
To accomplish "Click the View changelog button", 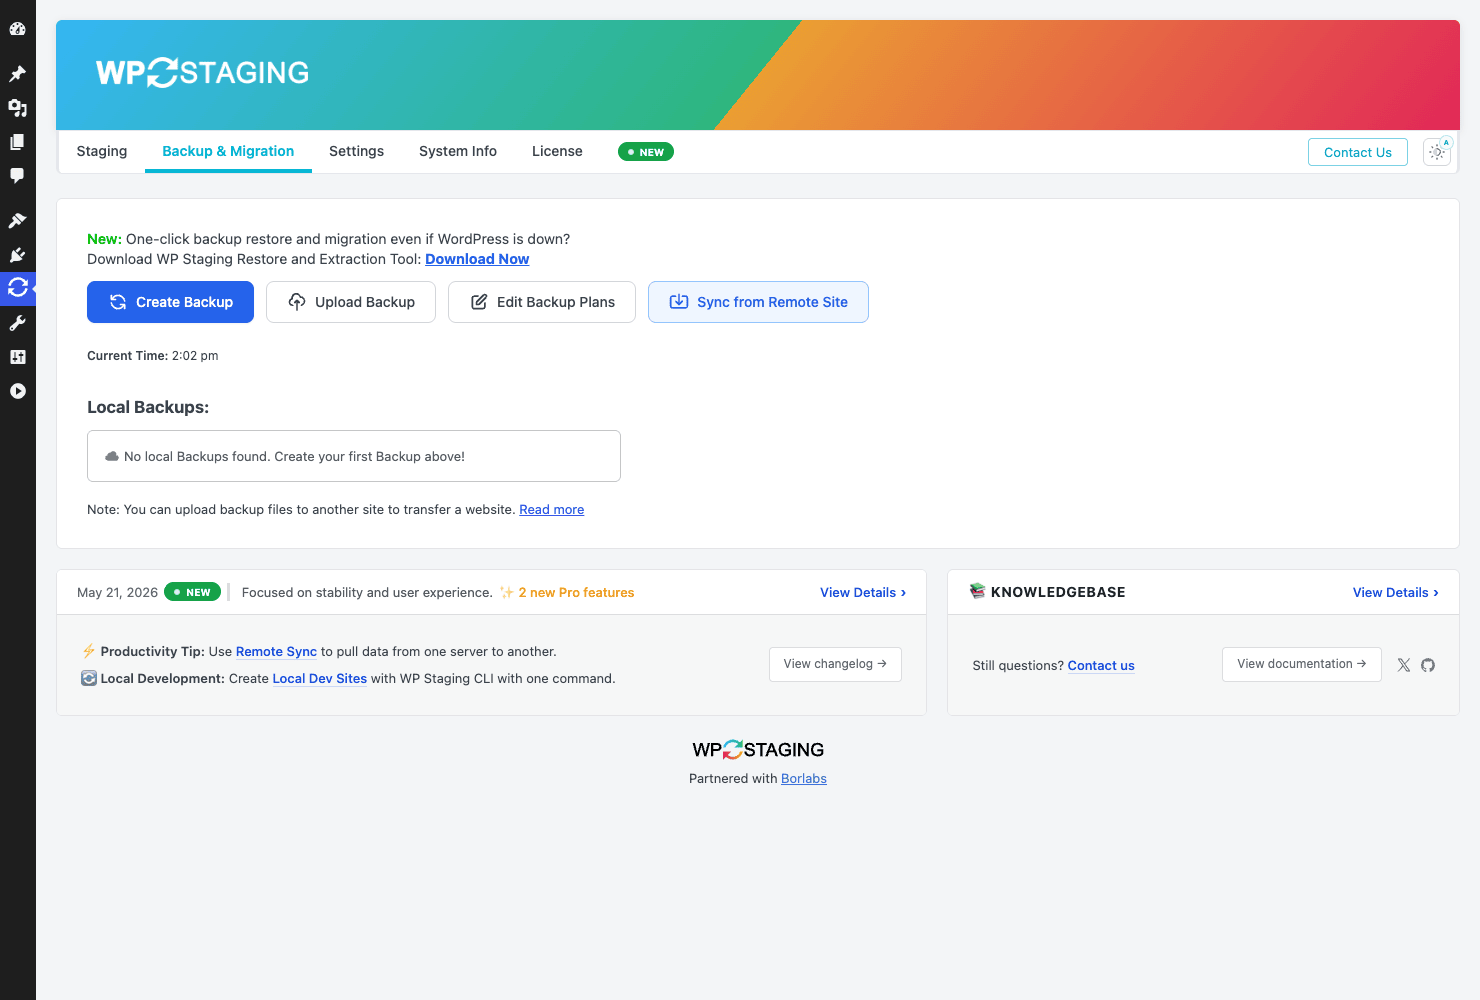I will [x=835, y=664].
